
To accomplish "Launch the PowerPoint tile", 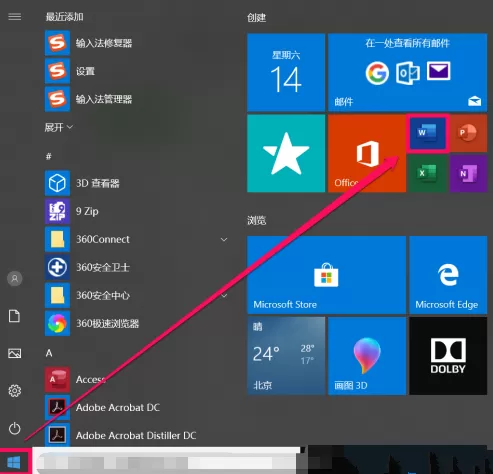I will click(468, 133).
